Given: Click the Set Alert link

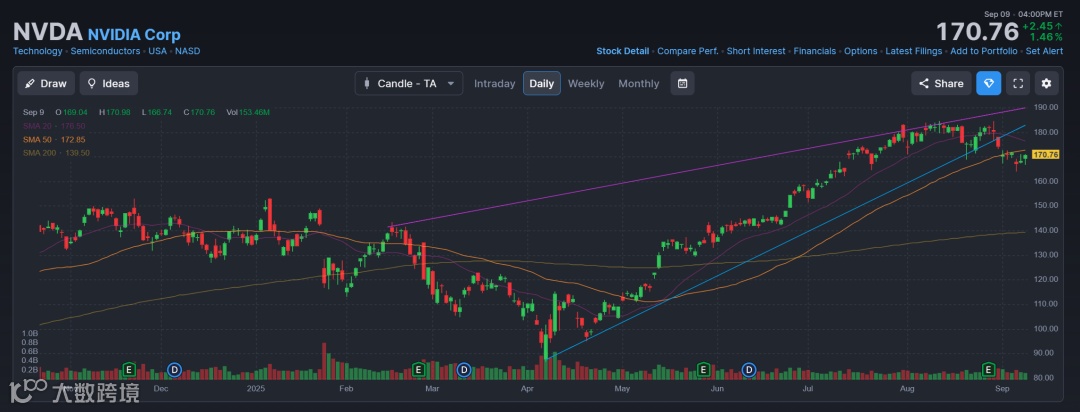Looking at the screenshot, I should point(1044,51).
